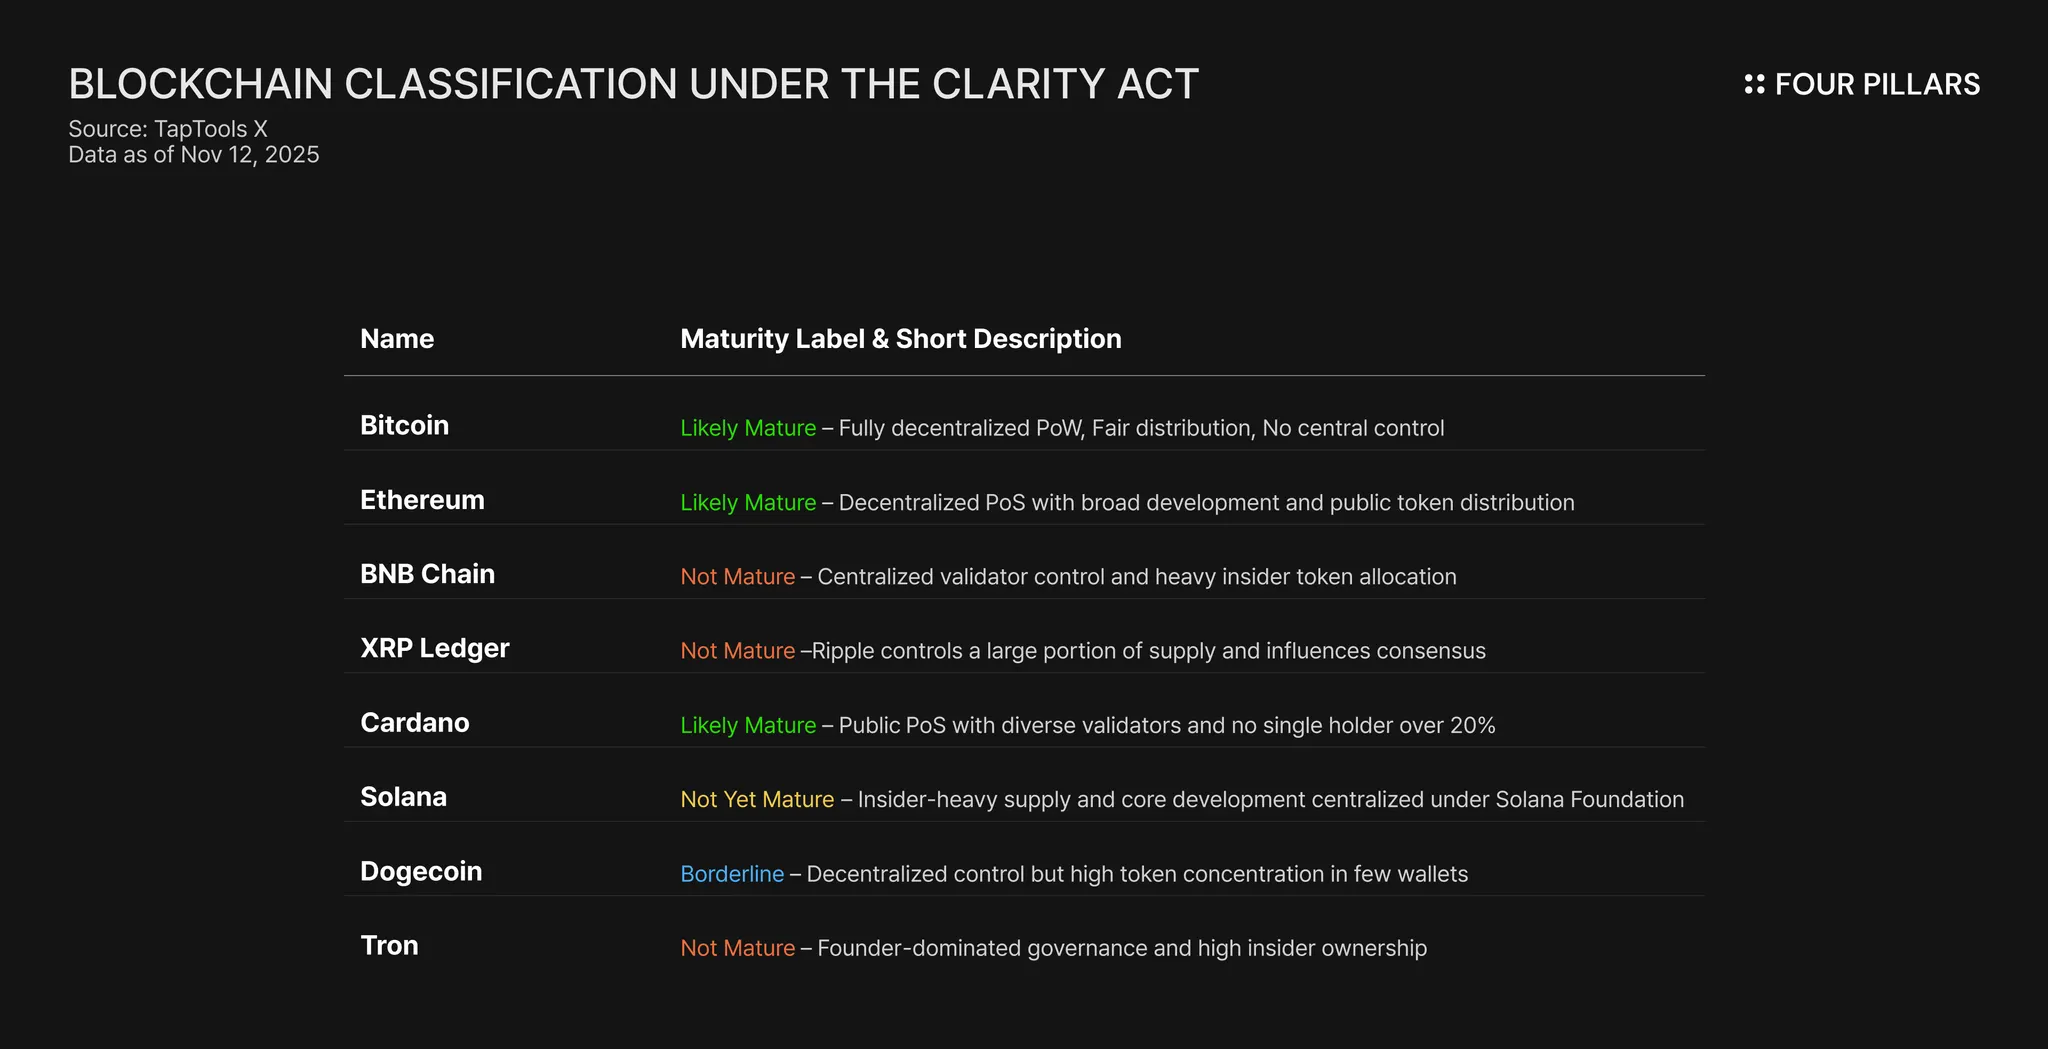This screenshot has width=2048, height=1049.
Task: Click the Solana row name
Action: [403, 797]
